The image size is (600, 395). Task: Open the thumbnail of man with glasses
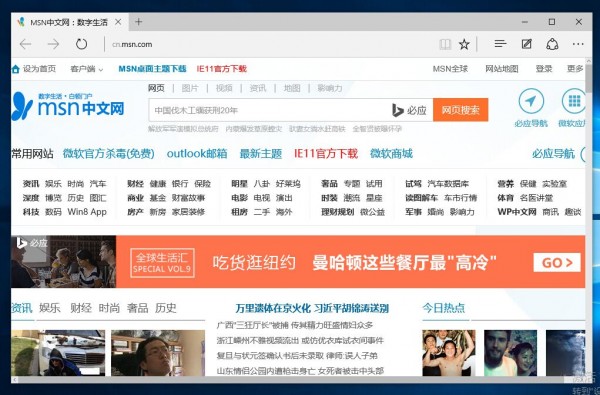point(158,353)
